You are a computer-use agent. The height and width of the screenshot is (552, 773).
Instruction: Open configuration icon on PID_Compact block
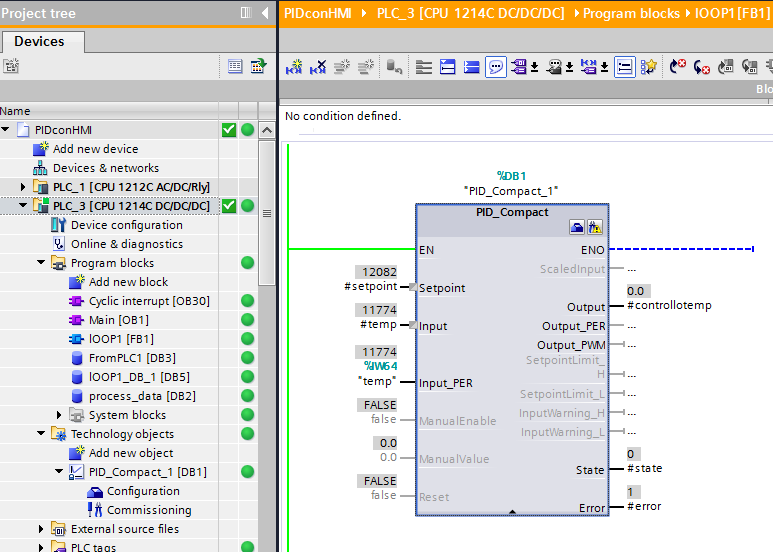point(577,228)
